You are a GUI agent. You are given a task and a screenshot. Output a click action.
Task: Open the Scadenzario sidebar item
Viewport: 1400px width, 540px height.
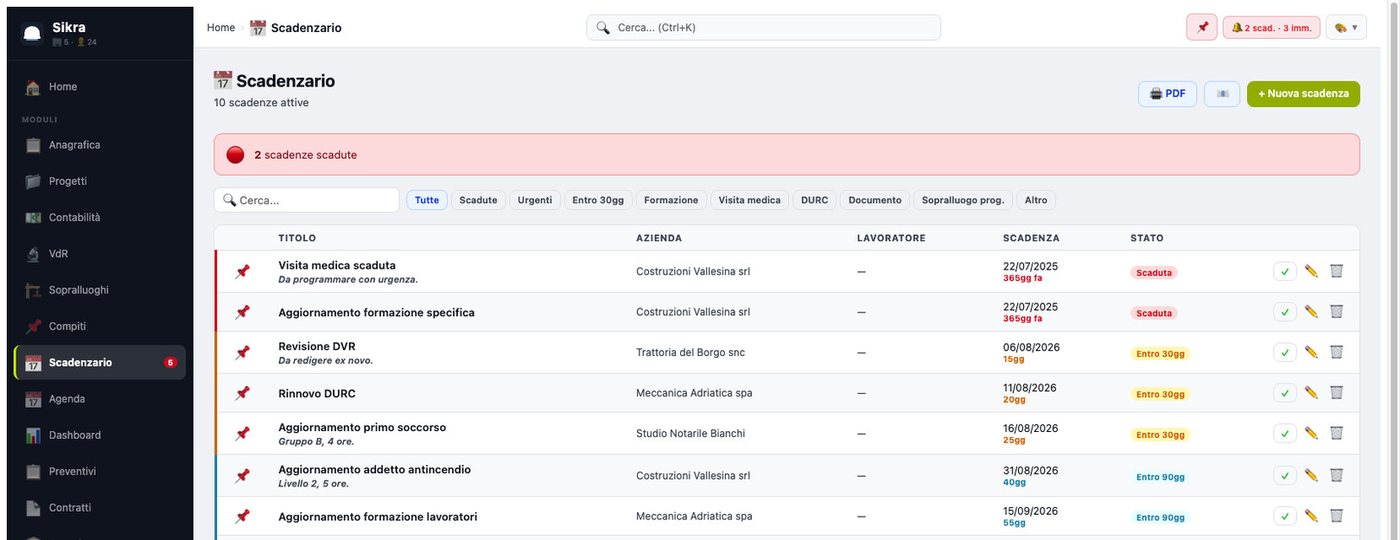tap(100, 363)
